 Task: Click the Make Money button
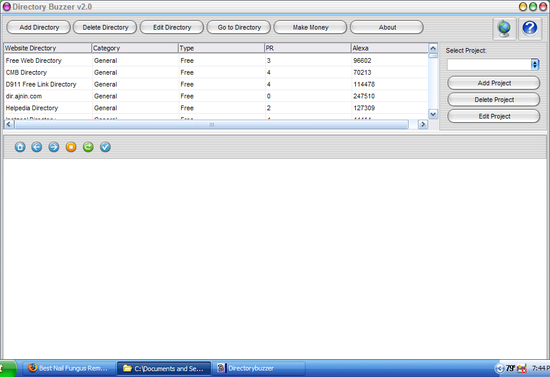pos(310,27)
